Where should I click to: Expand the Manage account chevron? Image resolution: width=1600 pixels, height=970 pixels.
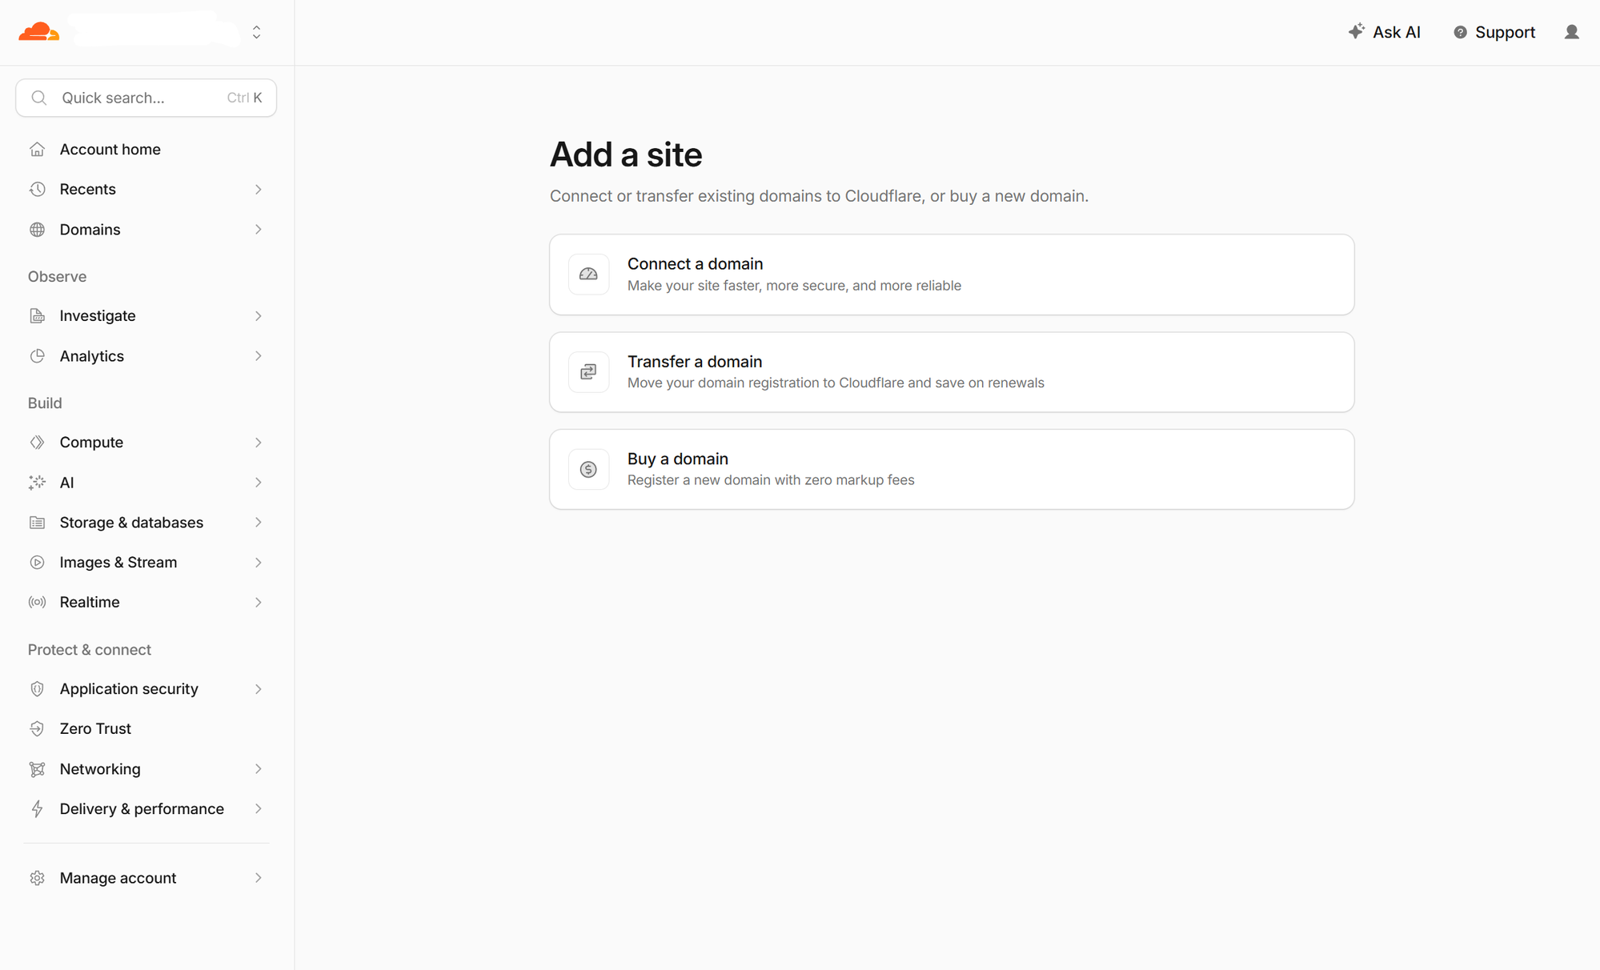258,878
